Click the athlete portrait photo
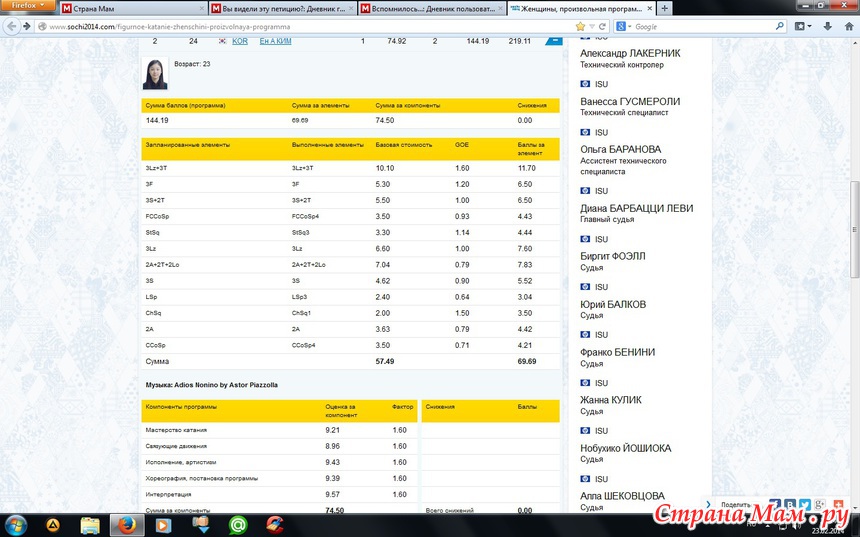Image resolution: width=860 pixels, height=537 pixels. [x=155, y=74]
